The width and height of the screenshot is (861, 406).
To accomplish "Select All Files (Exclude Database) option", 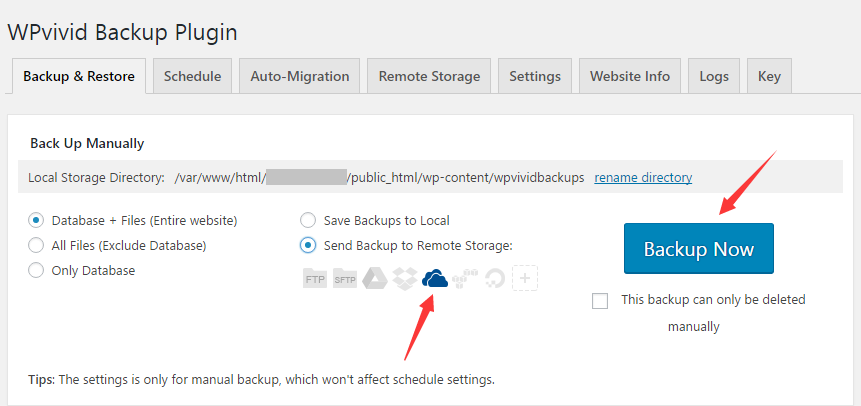I will (36, 246).
